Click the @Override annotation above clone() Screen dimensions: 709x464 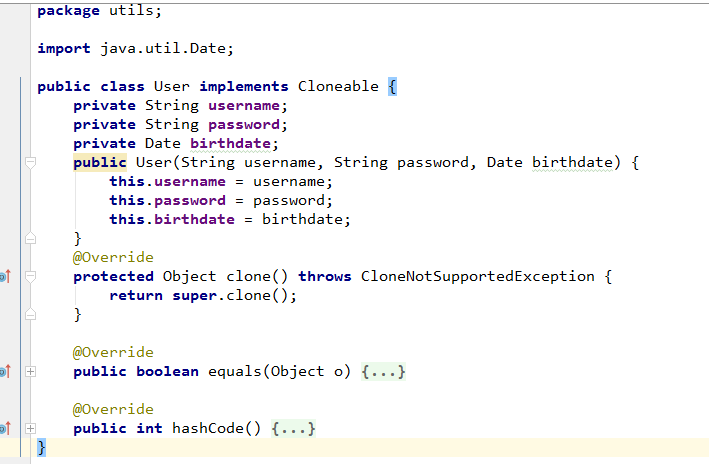click(113, 257)
